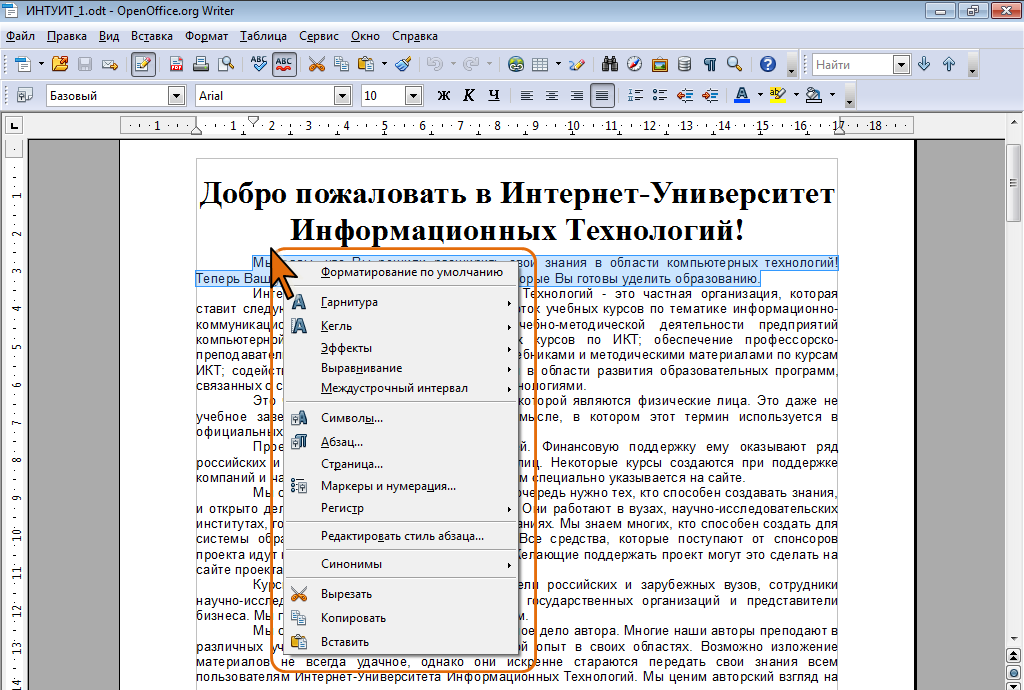This screenshot has height=690, width=1024.
Task: Expand the font size 10 dropdown
Action: click(x=413, y=96)
